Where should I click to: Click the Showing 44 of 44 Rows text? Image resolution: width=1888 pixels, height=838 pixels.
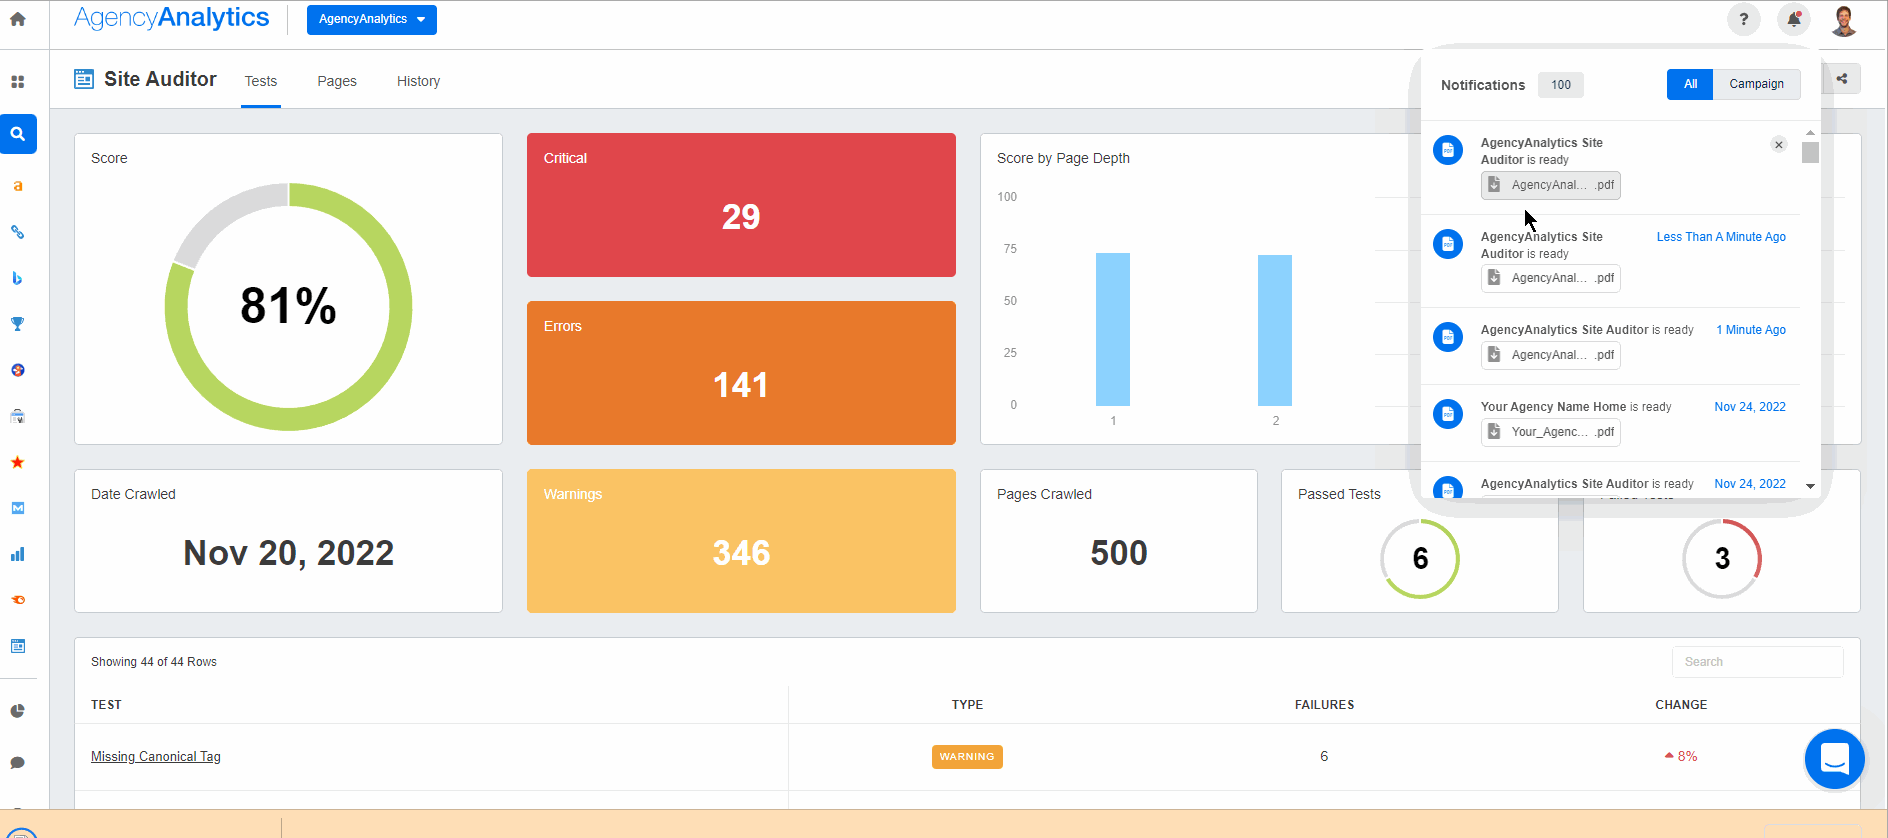coord(154,662)
